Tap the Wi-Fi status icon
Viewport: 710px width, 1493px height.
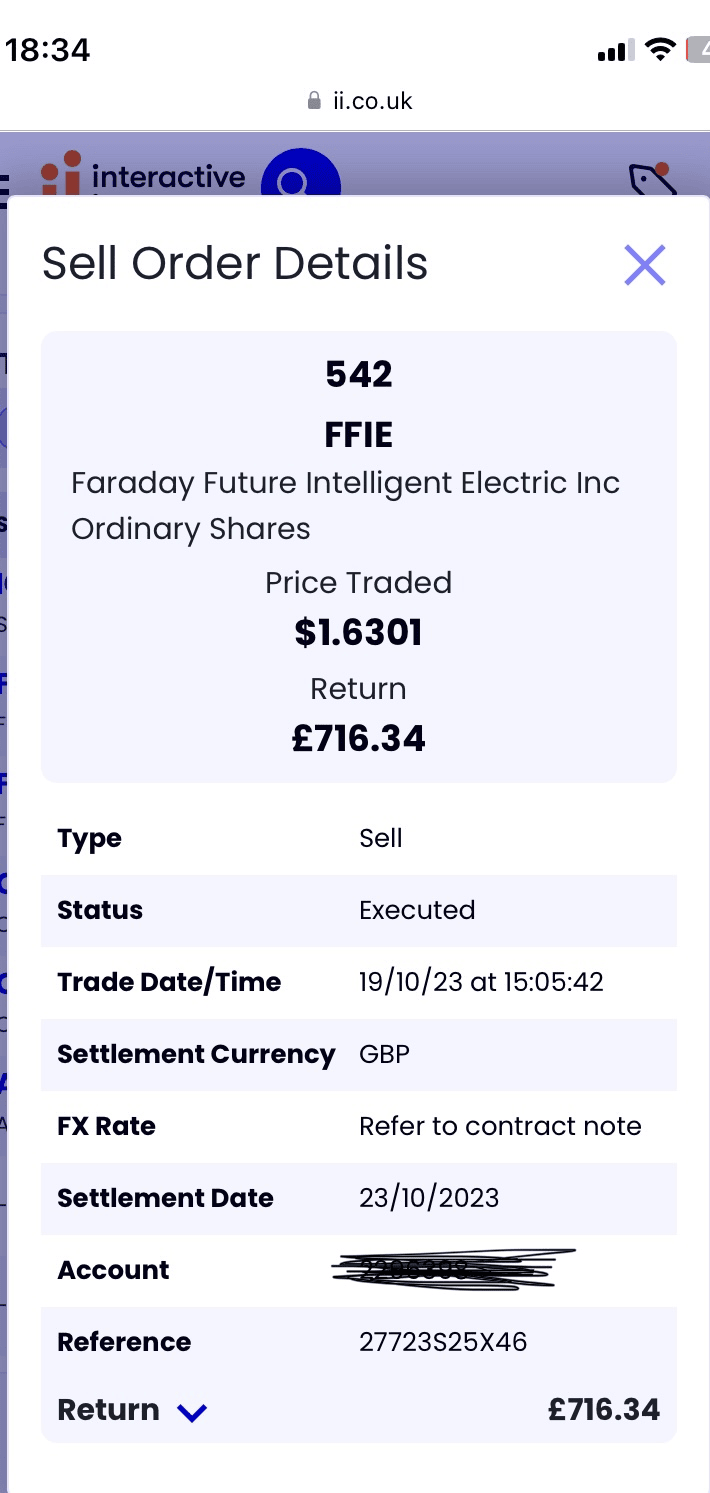660,50
